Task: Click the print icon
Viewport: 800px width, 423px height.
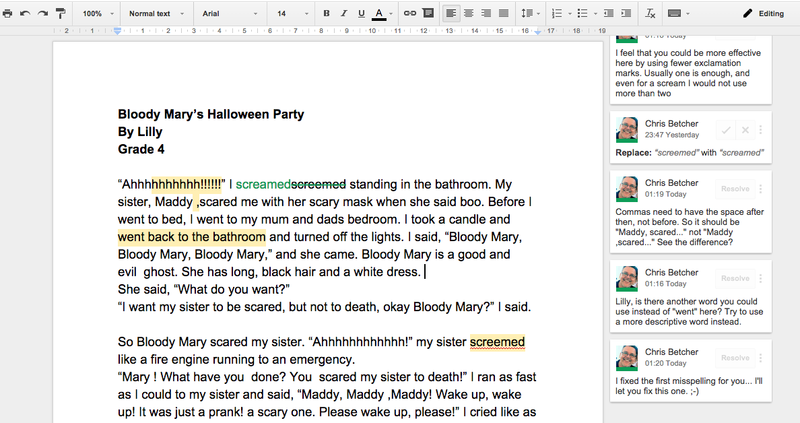Action: [8, 14]
